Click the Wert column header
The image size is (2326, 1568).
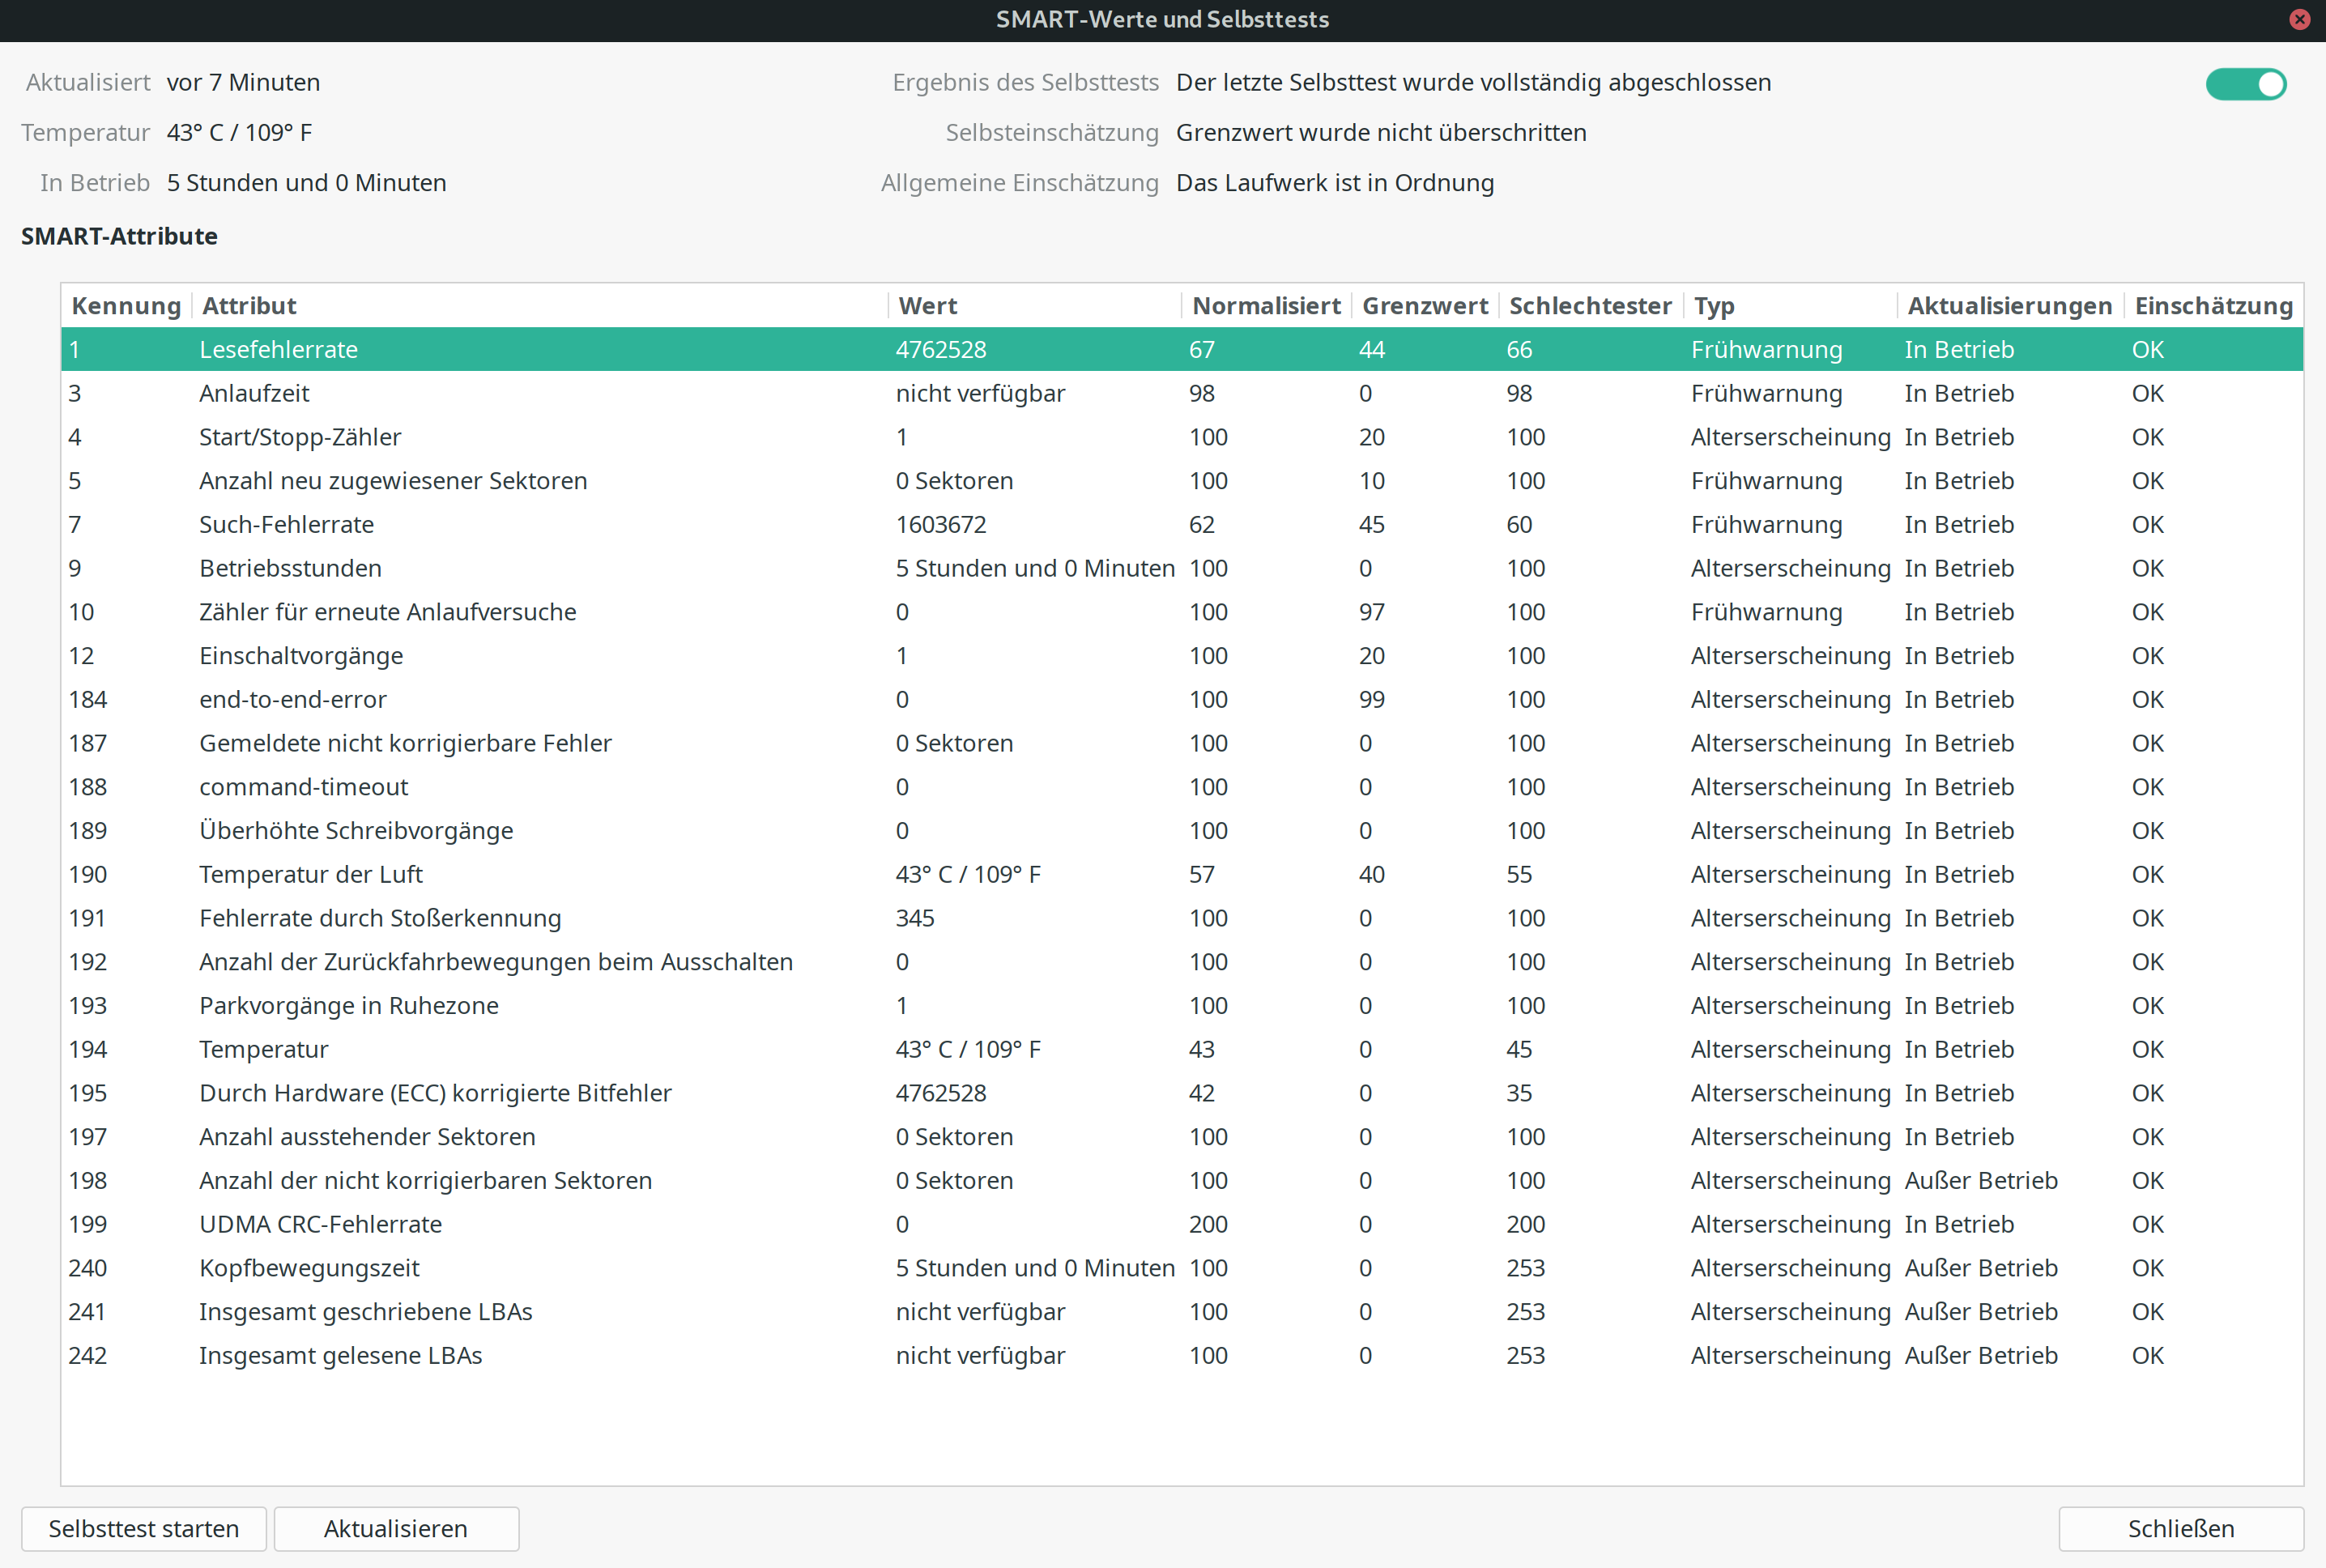928,306
